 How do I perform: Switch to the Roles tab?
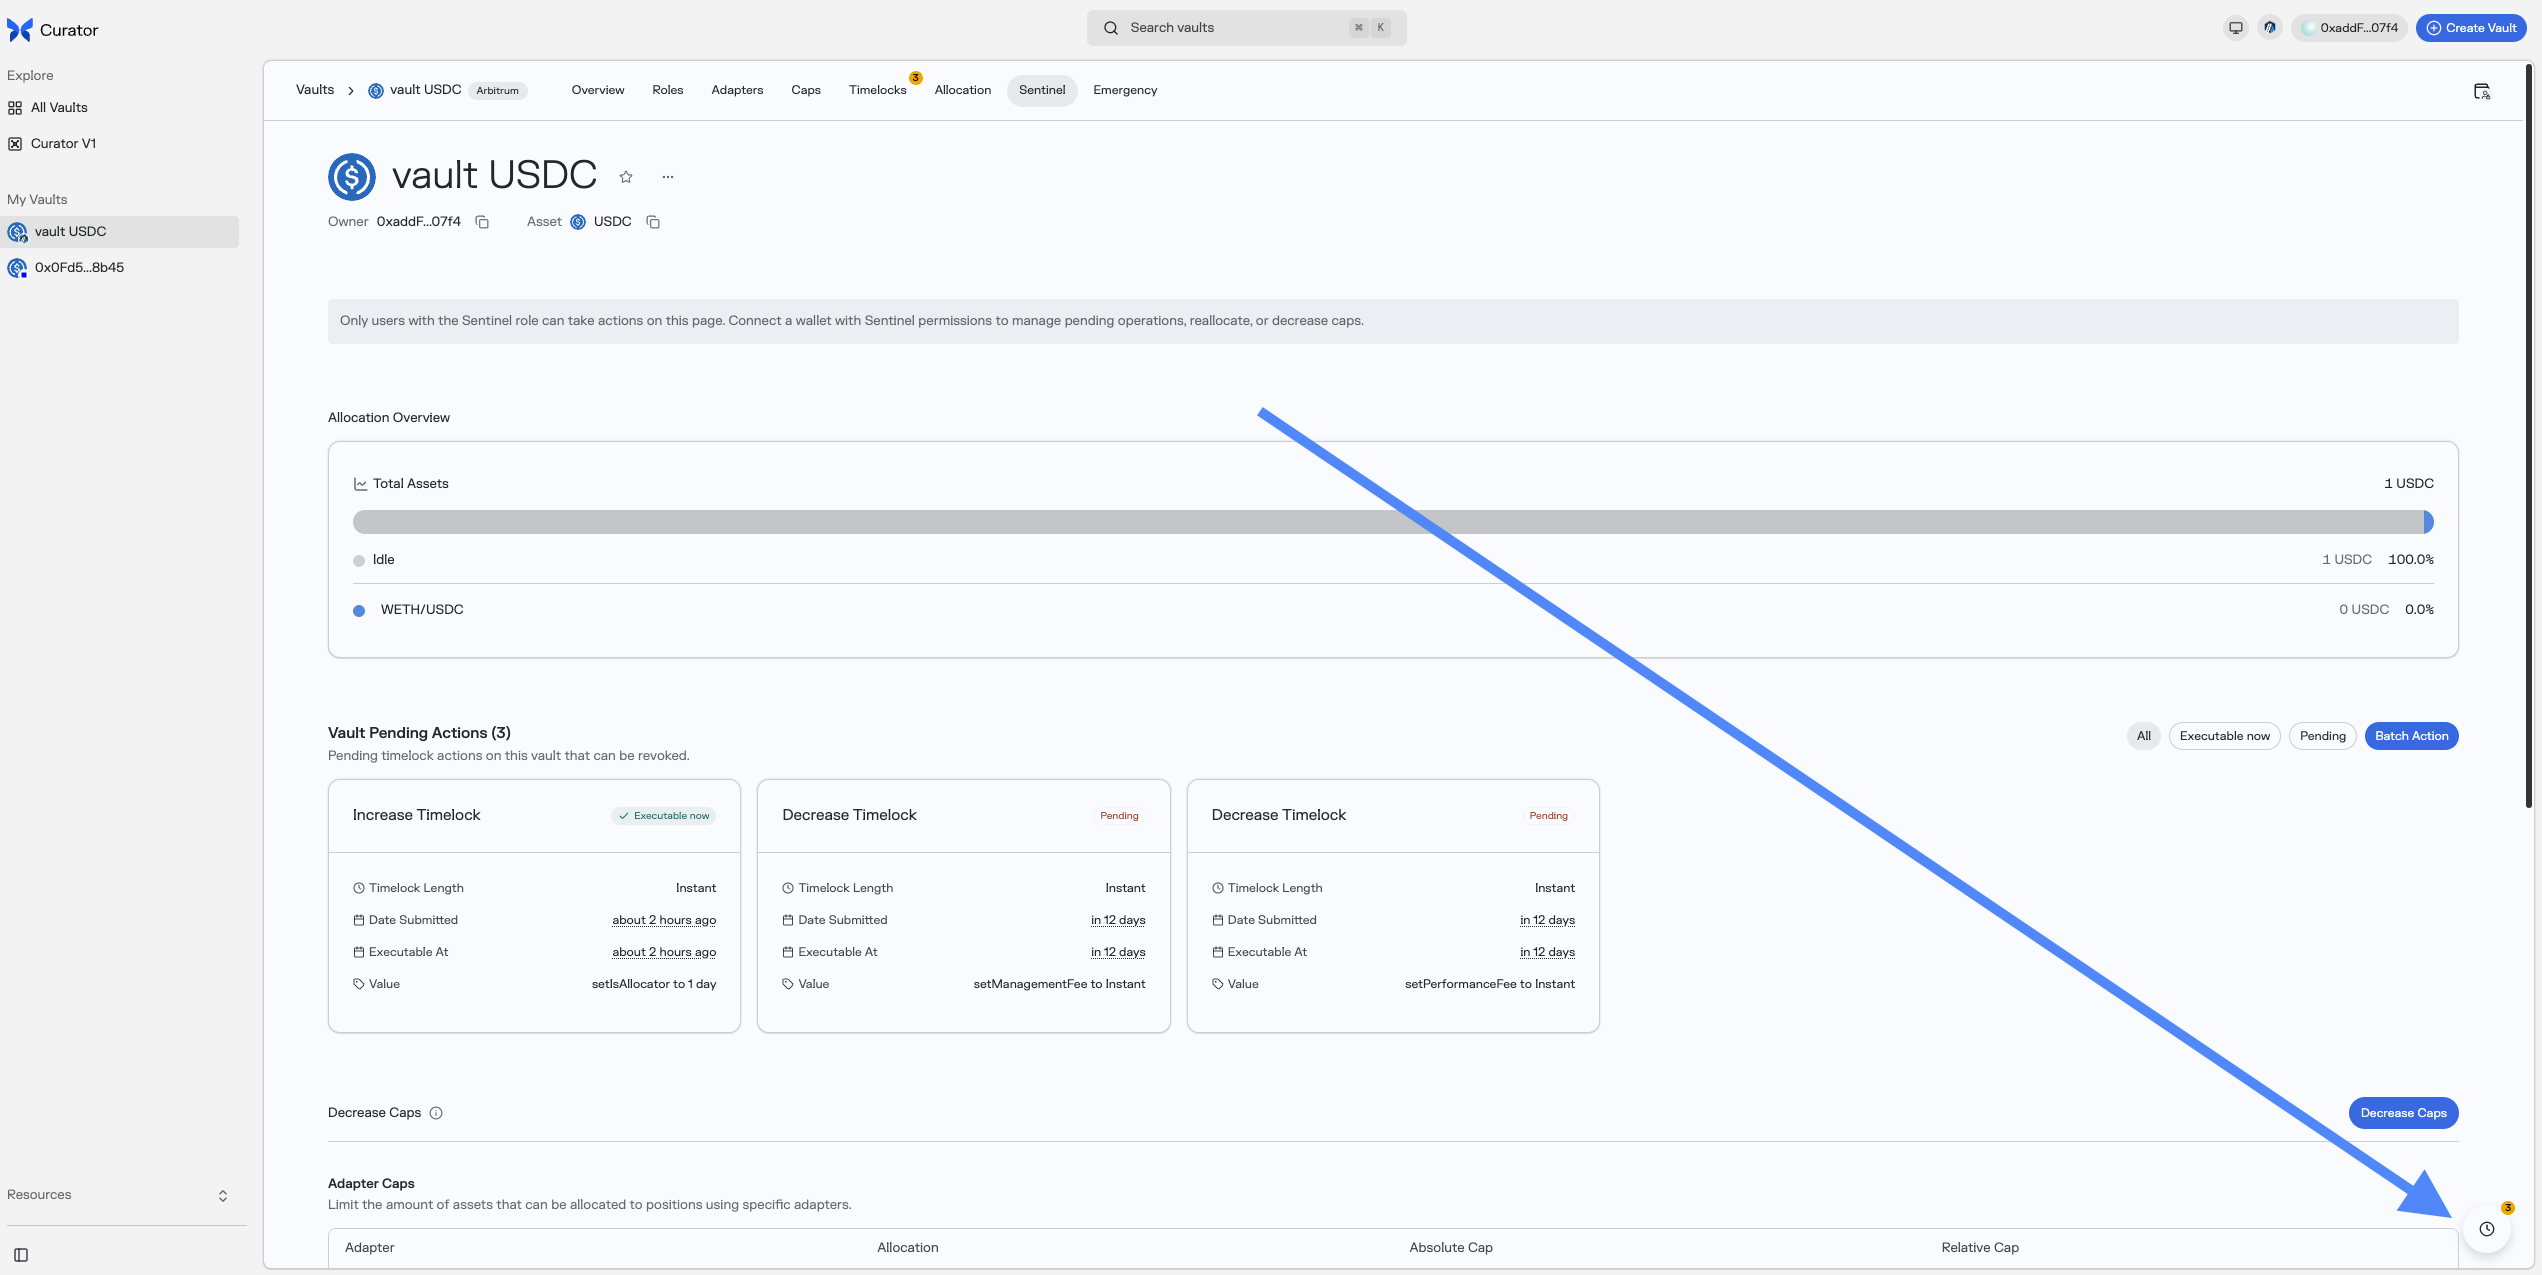(x=668, y=90)
